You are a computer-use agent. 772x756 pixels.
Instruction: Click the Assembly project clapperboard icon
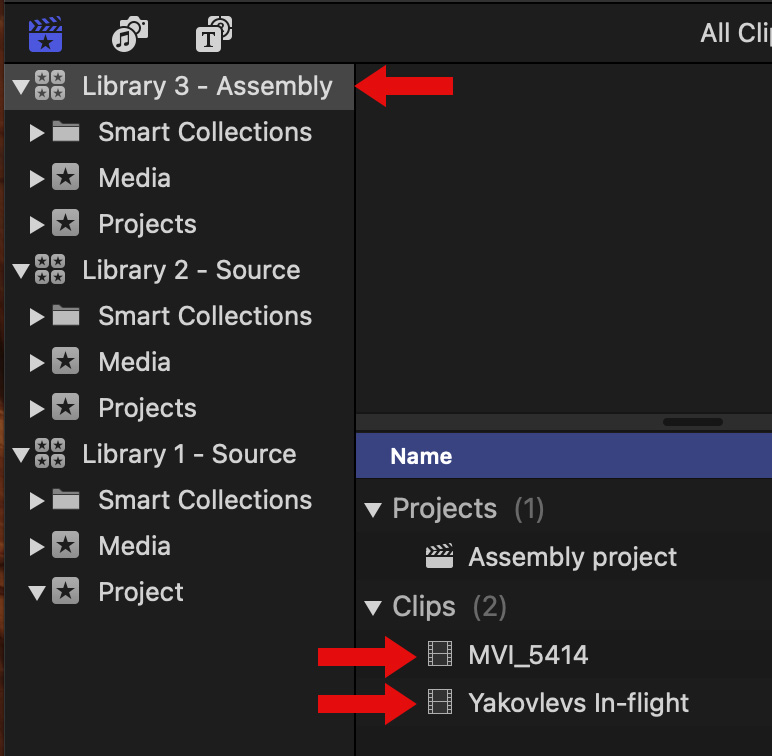click(440, 557)
